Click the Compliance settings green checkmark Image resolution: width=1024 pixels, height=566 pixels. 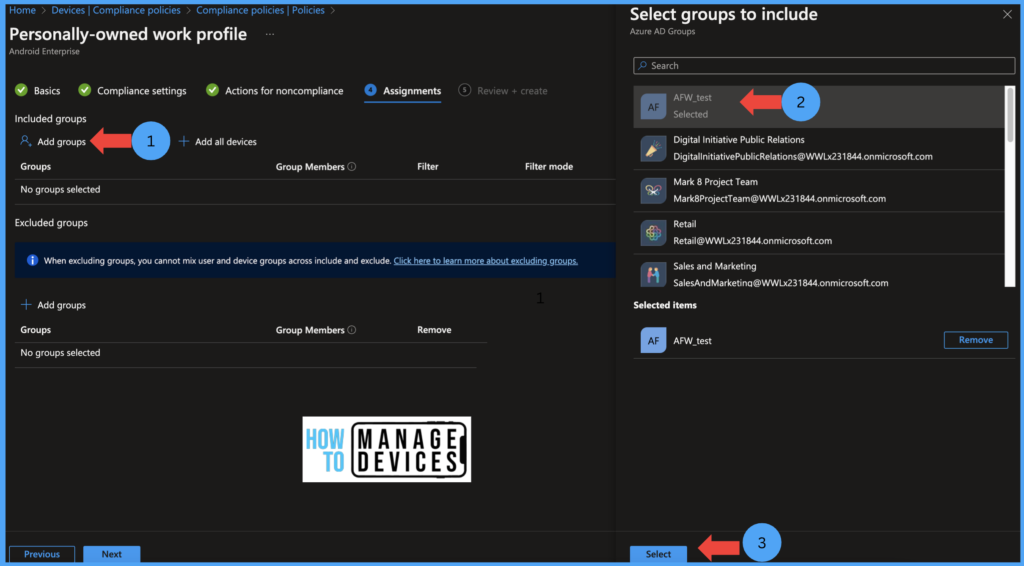click(84, 90)
